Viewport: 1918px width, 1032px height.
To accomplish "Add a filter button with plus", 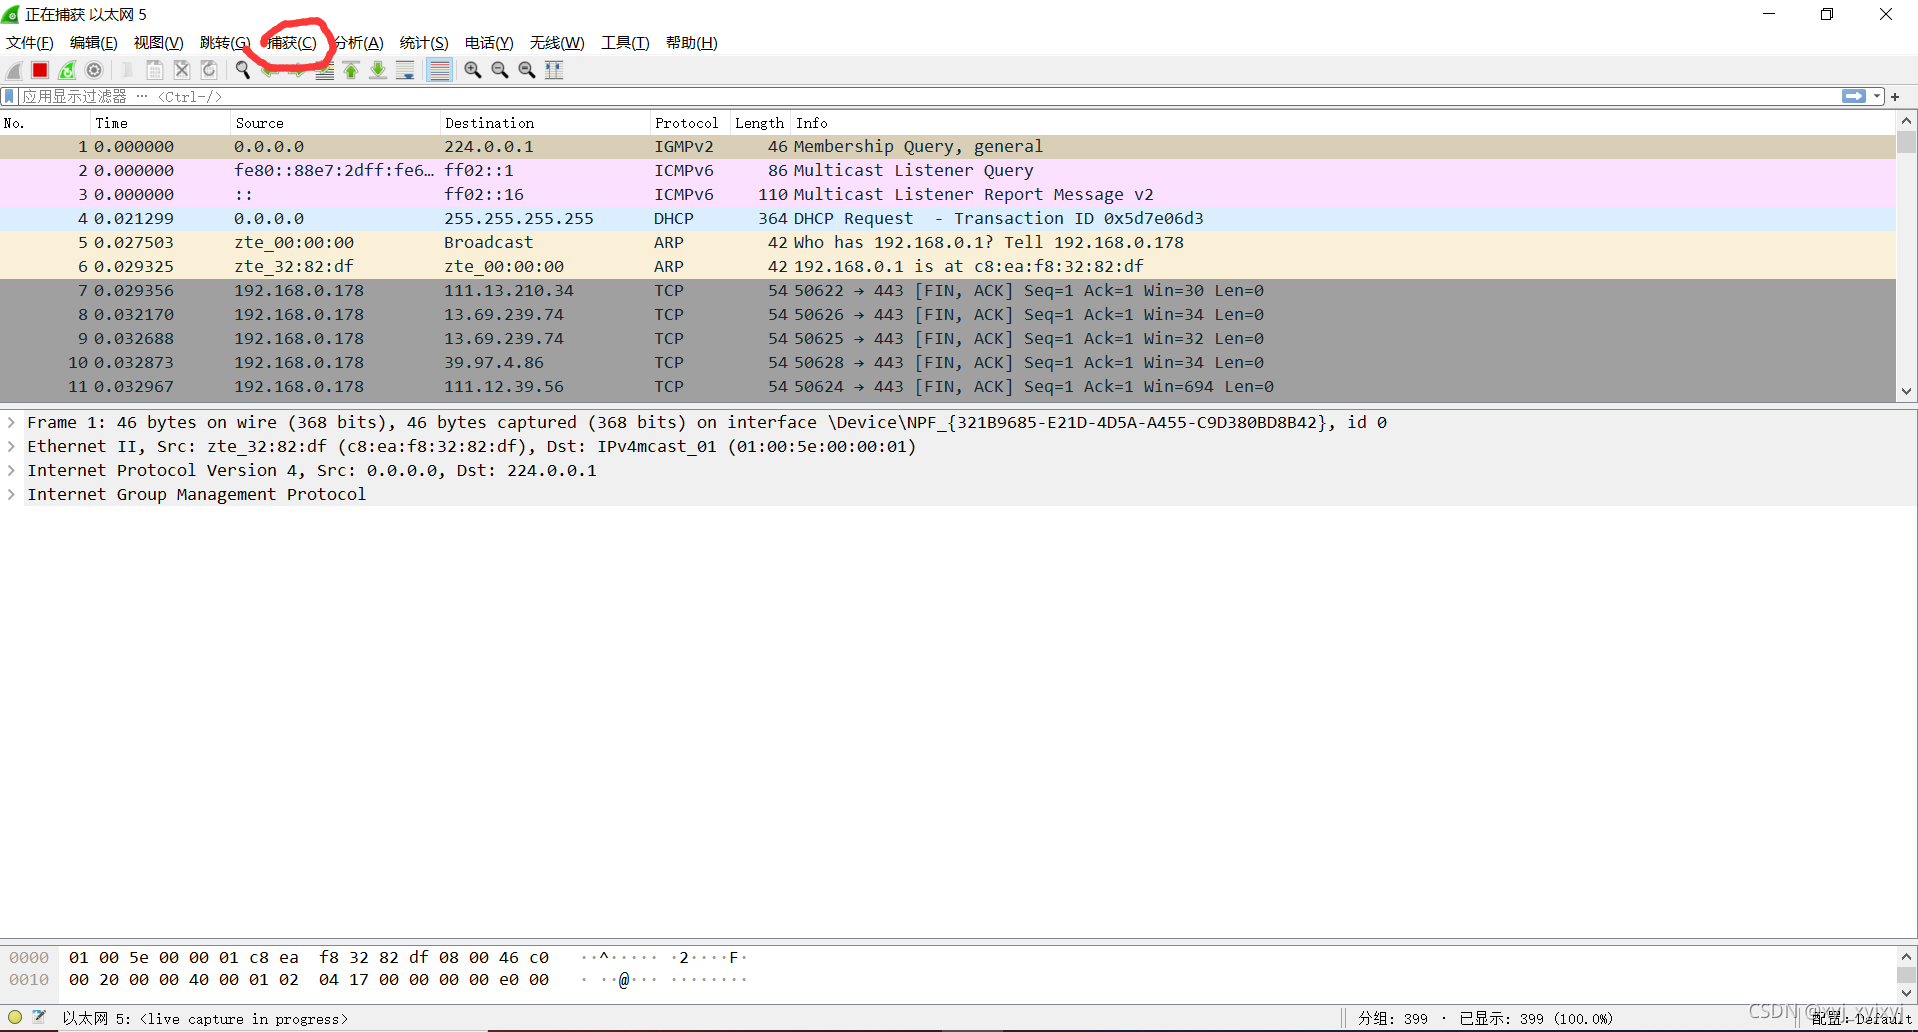I will 1895,96.
